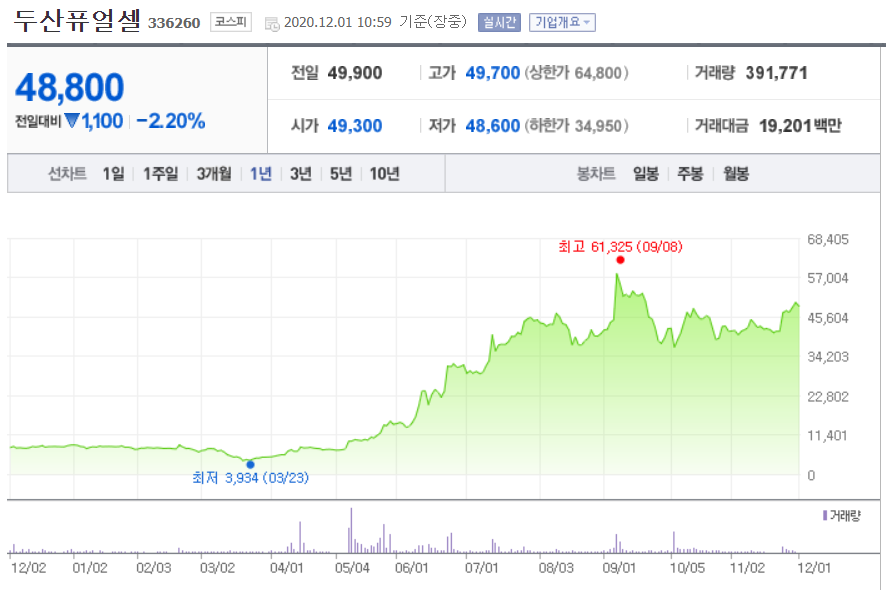The image size is (886, 590).
Task: Click the current price 48,800
Action: click(x=69, y=88)
